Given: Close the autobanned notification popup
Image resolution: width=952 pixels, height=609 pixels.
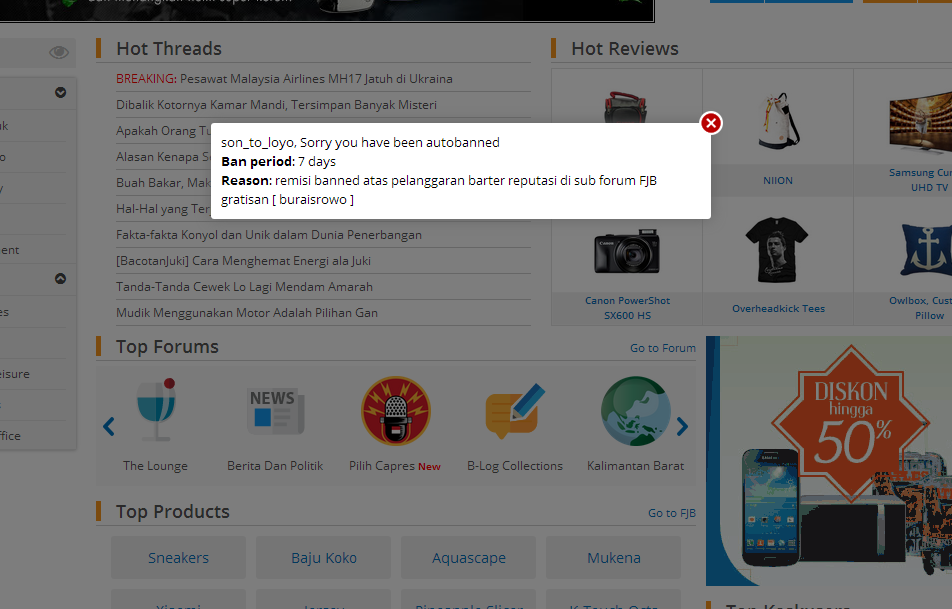Looking at the screenshot, I should click(711, 123).
